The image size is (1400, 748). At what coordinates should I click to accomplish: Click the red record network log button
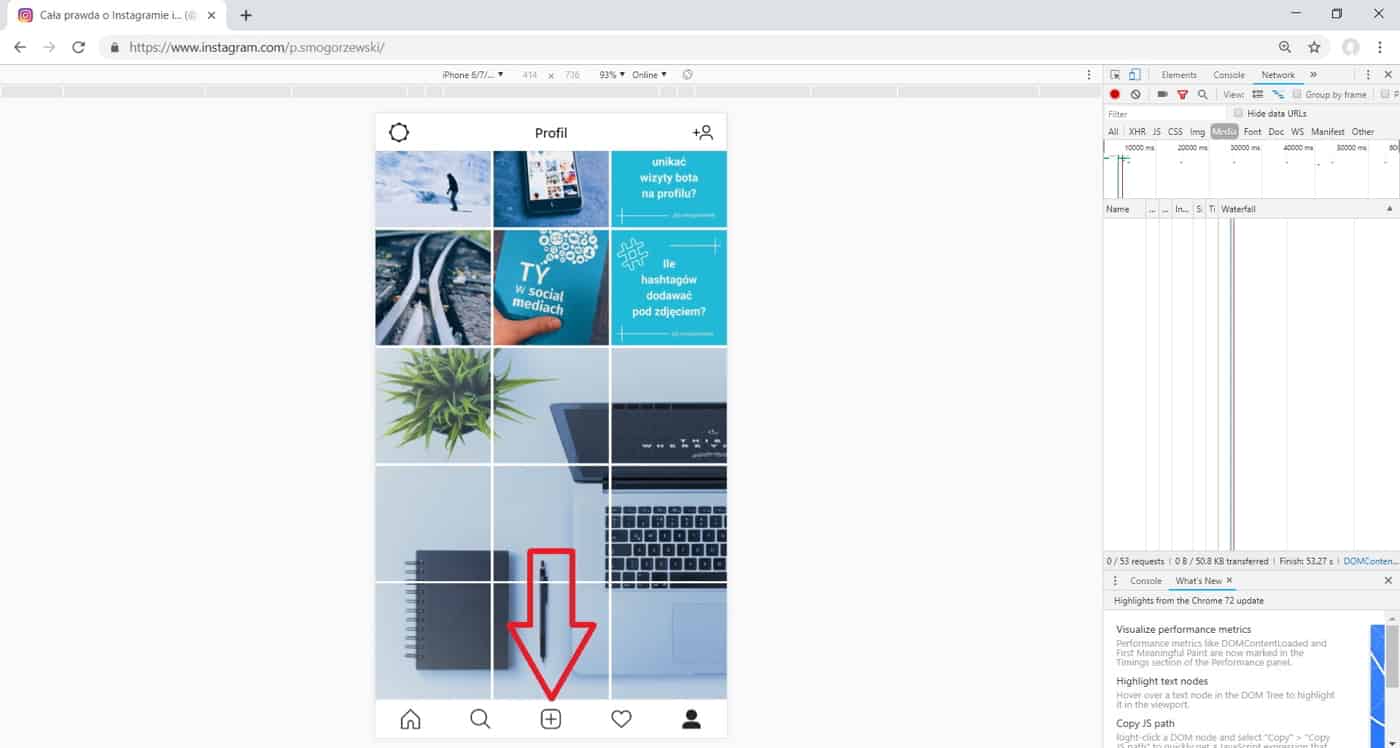[1115, 94]
